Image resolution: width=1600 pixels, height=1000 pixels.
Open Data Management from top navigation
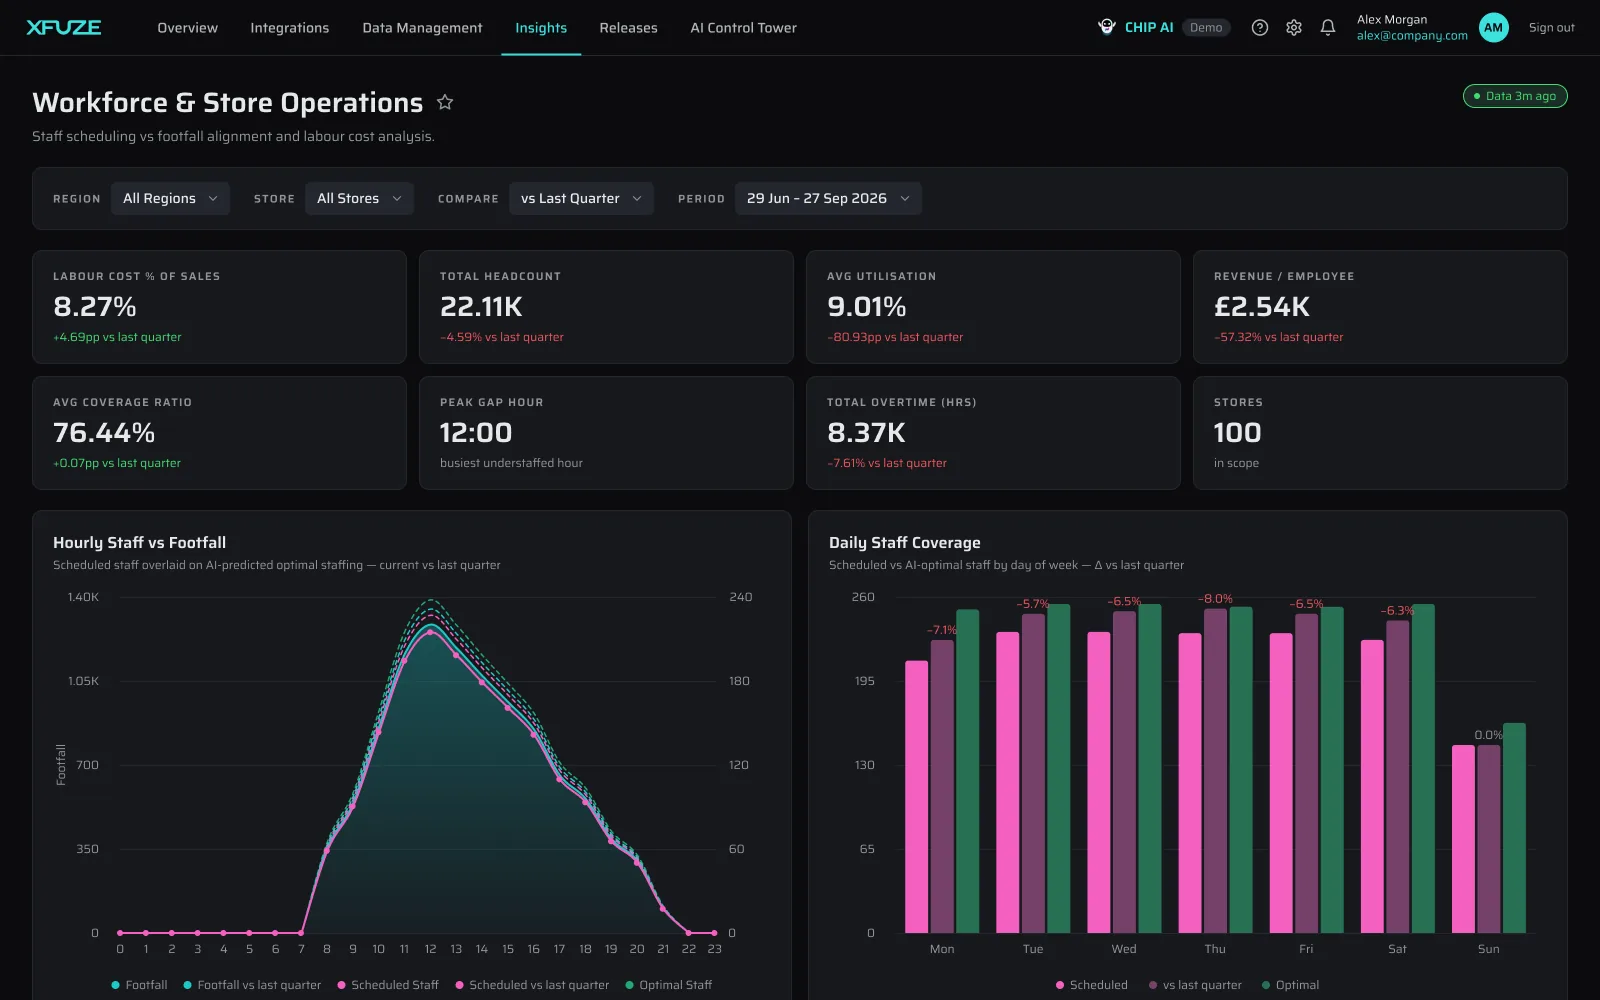(422, 28)
